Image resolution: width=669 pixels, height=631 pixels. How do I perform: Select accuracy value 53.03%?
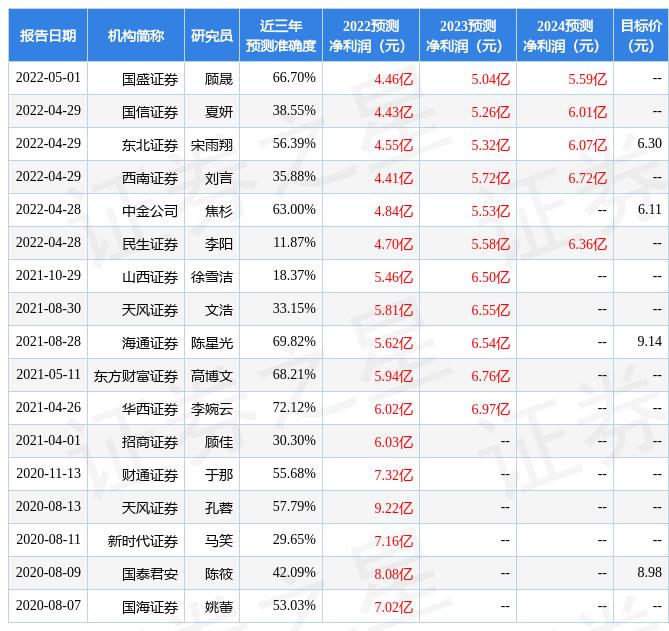click(294, 605)
